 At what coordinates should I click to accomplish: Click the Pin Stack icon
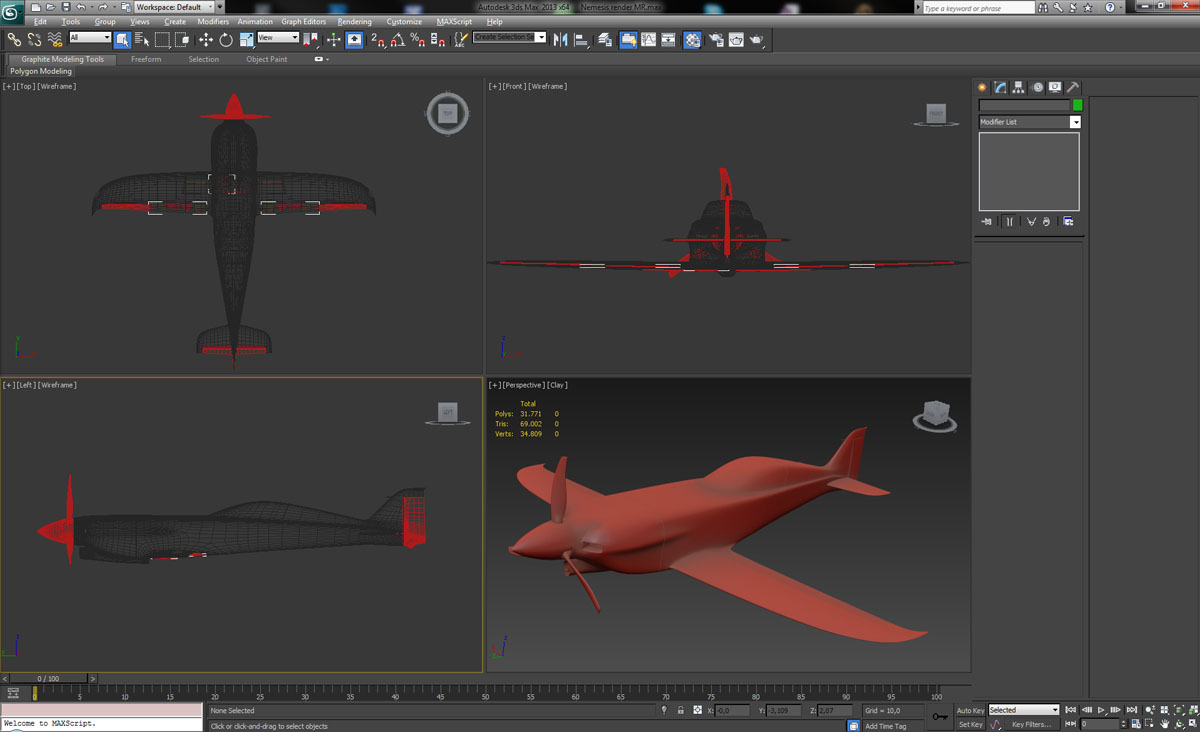[987, 221]
